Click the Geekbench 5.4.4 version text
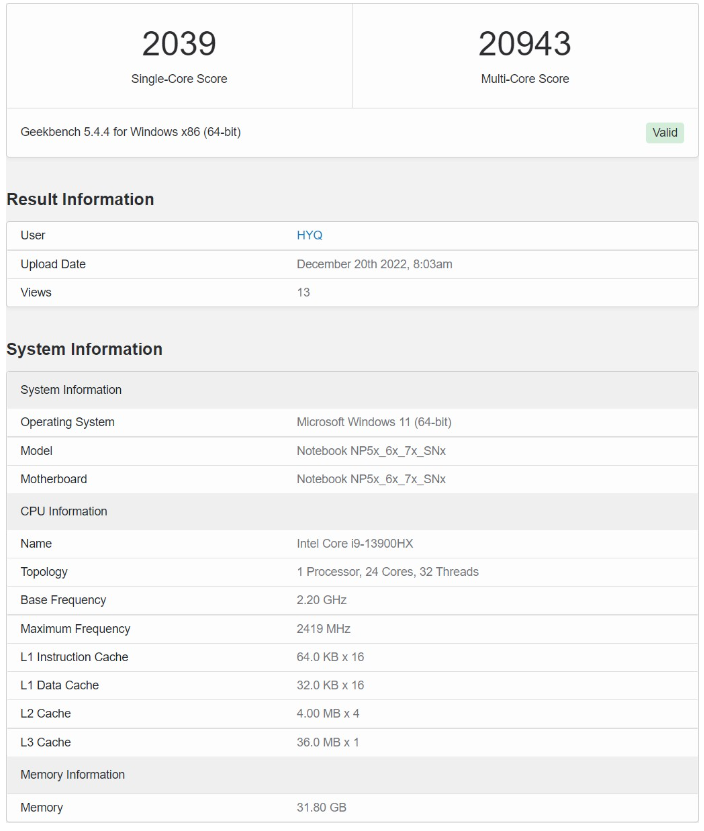Screen dimensions: 704x831 click(x=130, y=132)
